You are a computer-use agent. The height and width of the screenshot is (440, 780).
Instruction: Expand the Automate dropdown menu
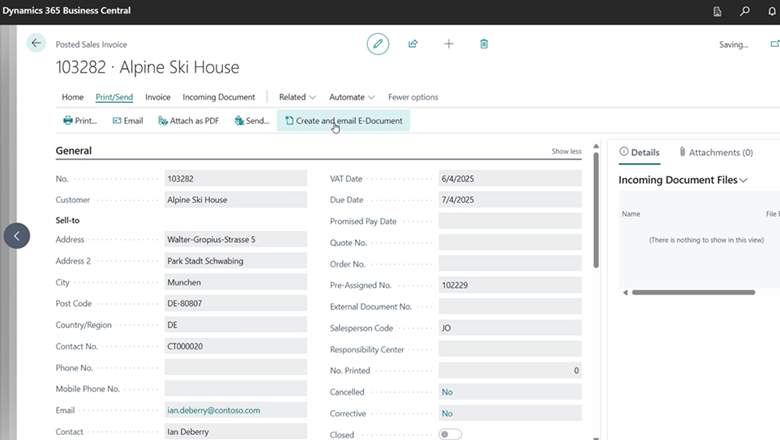click(352, 97)
